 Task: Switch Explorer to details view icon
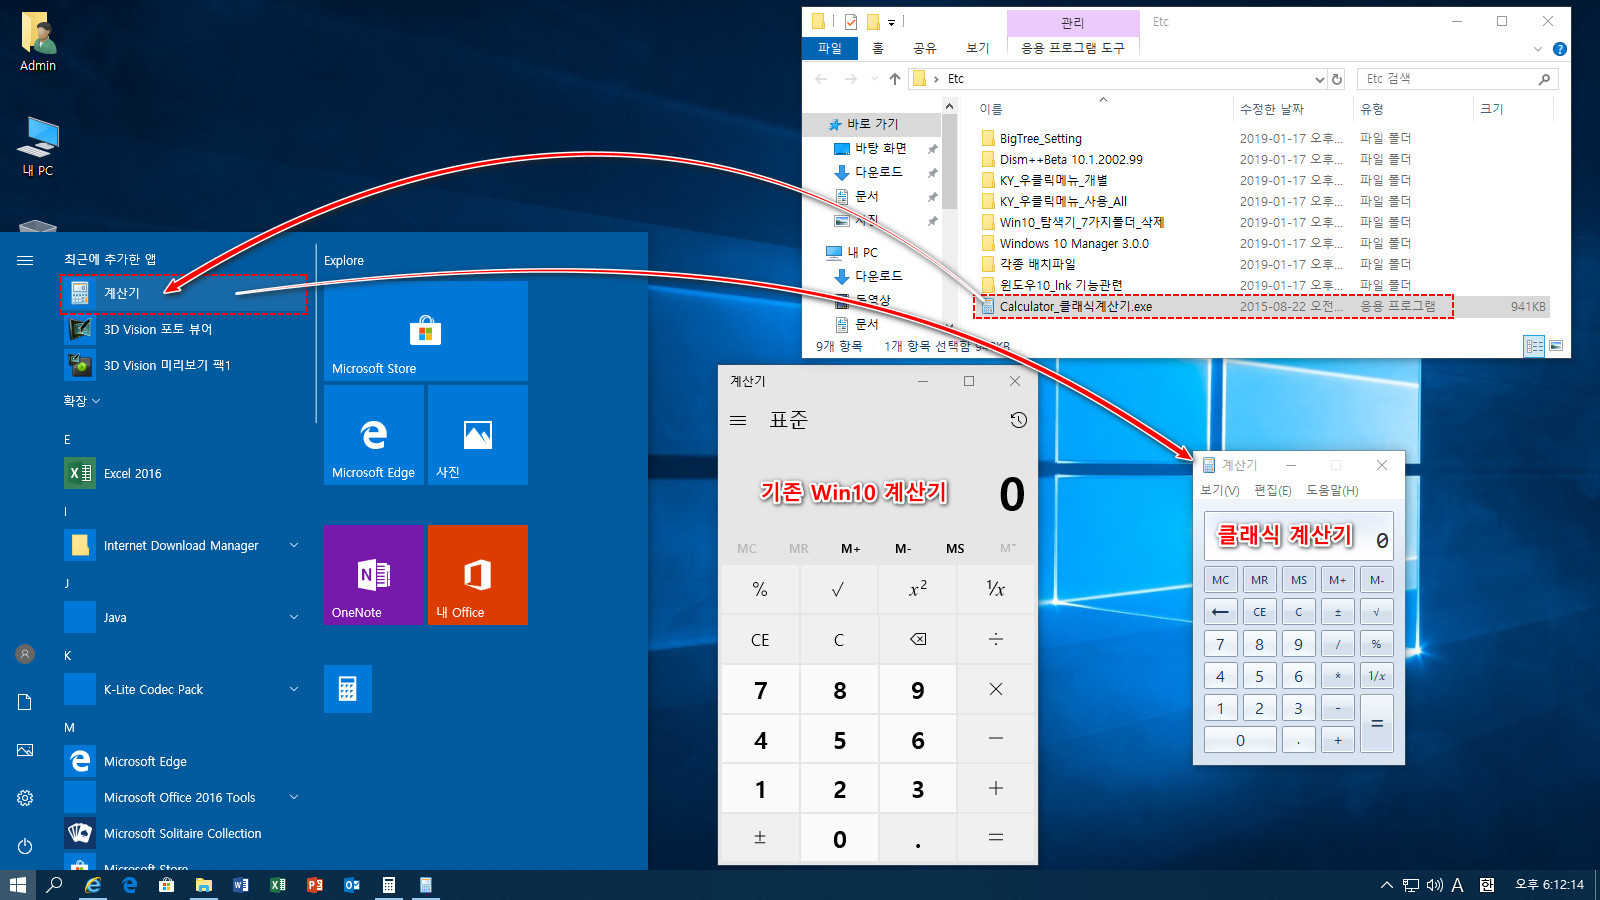(1534, 346)
